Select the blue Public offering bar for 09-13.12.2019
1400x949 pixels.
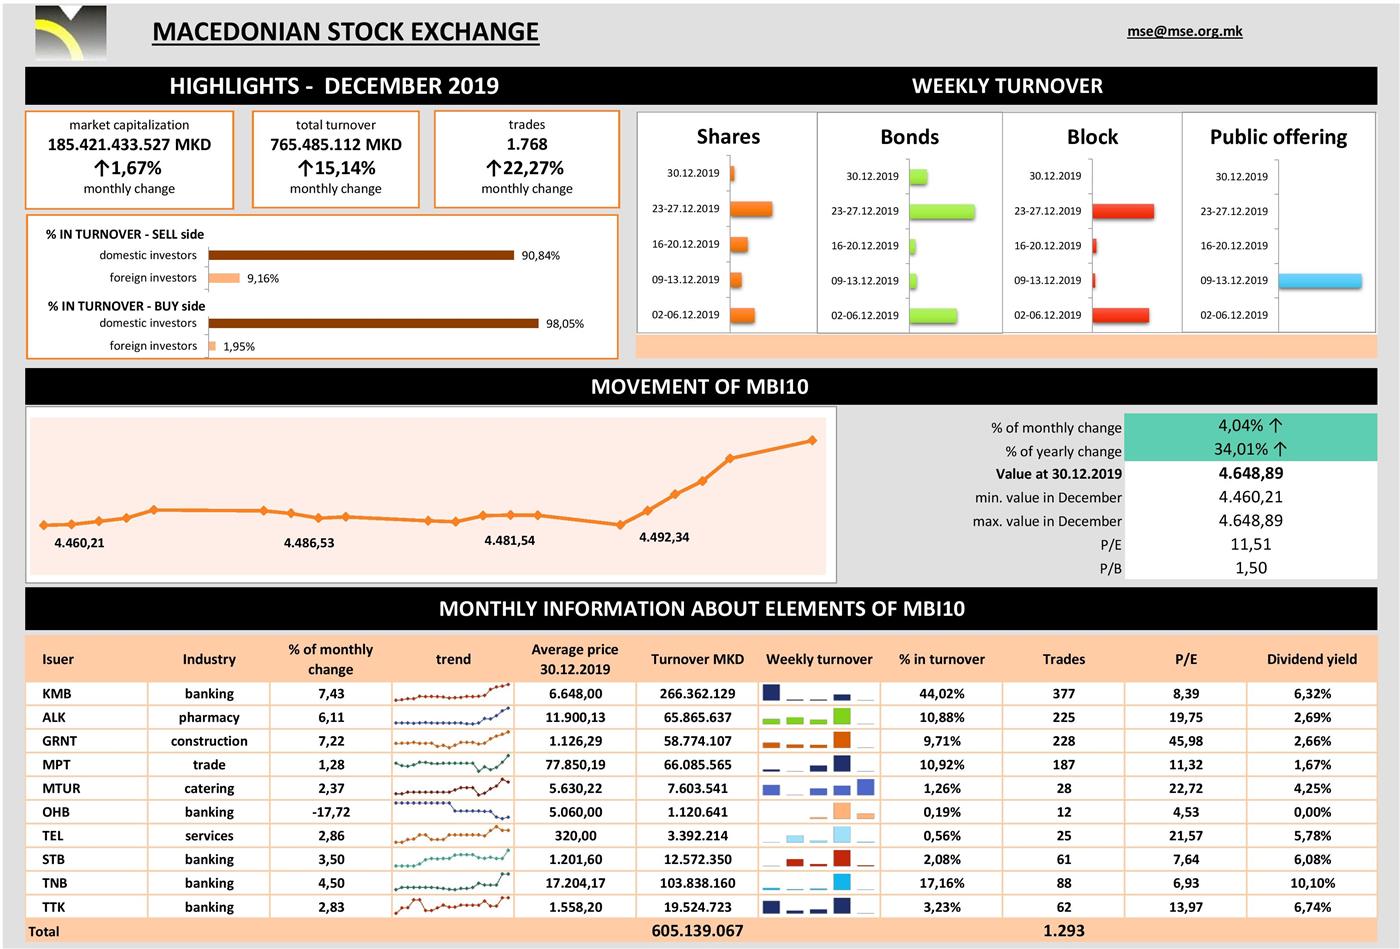click(1319, 281)
